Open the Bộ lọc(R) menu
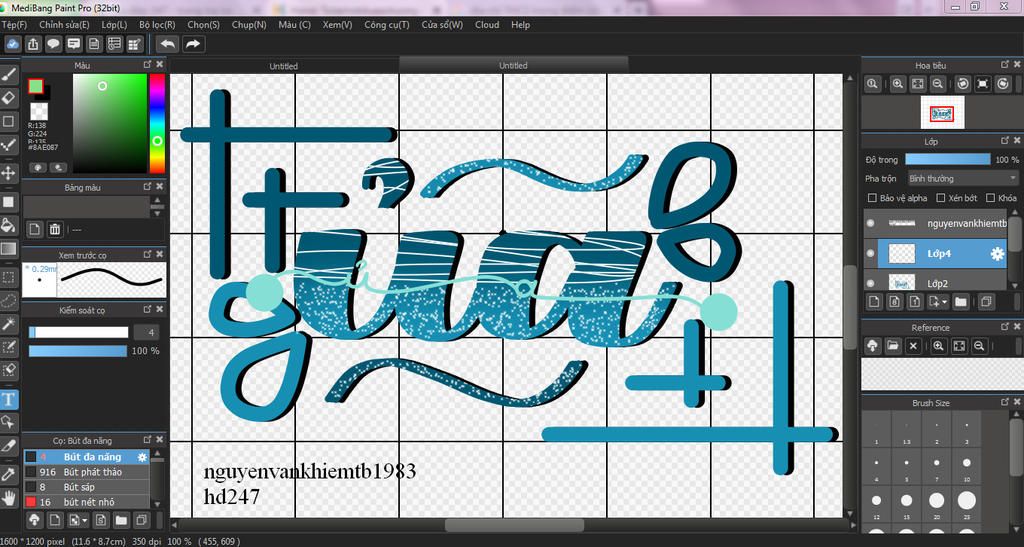Image resolution: width=1024 pixels, height=547 pixels. point(157,25)
